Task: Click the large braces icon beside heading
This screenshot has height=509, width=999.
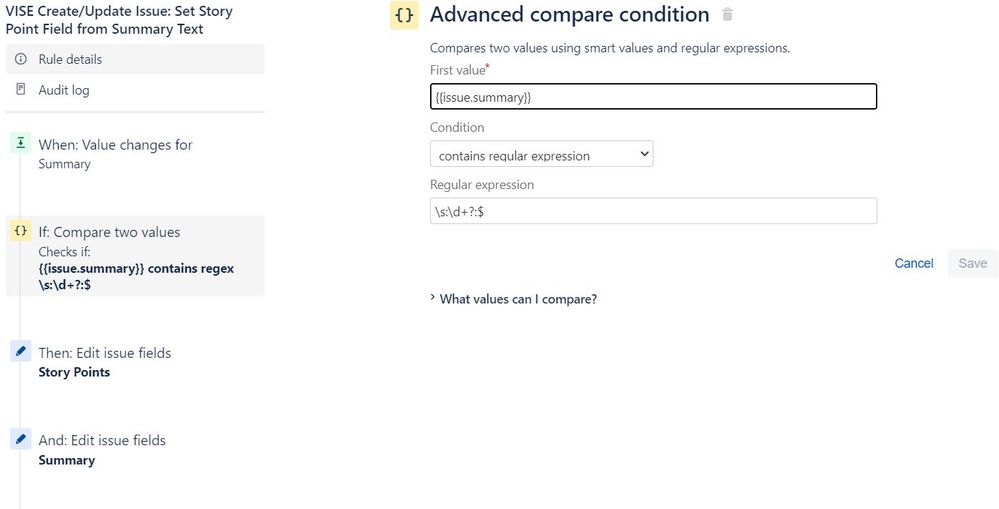Action: coord(404,16)
